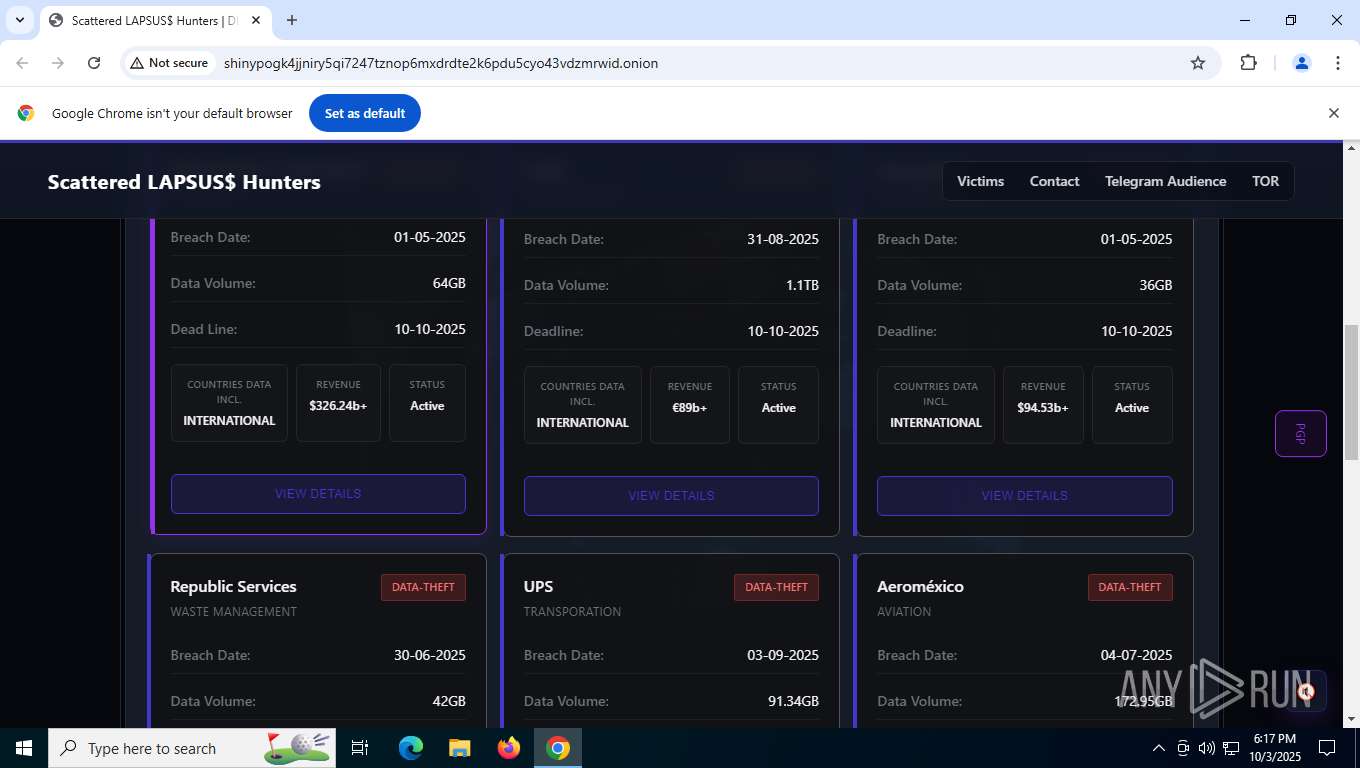The image size is (1360, 768).
Task: Click the floating PGP button
Action: tap(1300, 433)
